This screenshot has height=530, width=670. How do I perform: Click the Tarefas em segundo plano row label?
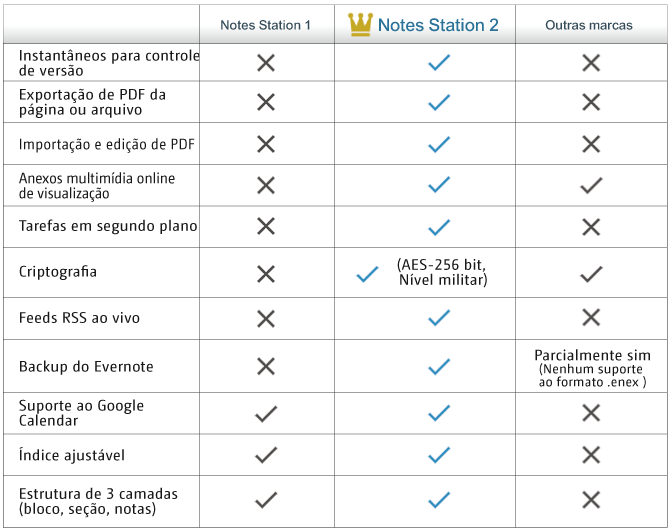tap(108, 226)
